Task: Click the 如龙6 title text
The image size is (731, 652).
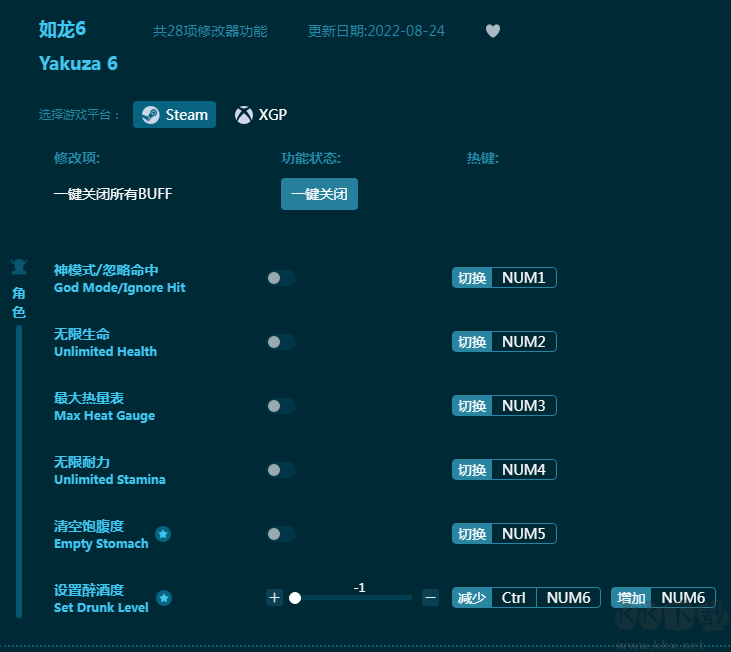Action: (x=62, y=29)
